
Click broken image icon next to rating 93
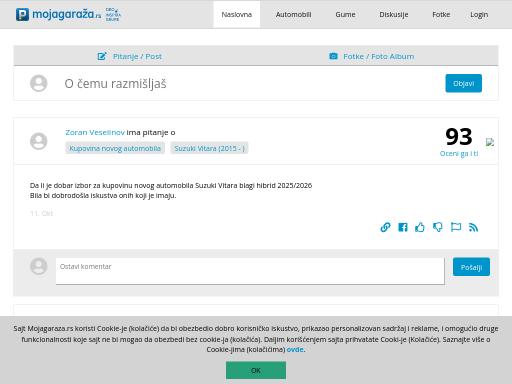[x=490, y=142]
